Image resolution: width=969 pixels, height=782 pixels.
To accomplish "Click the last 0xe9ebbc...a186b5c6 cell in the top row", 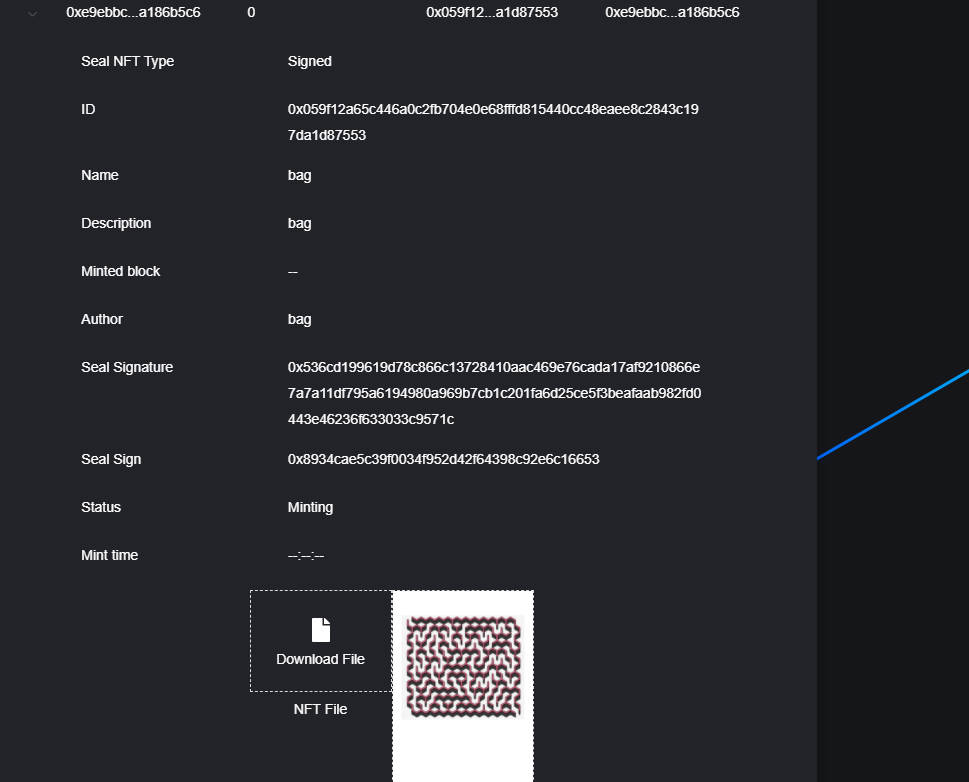I will pos(672,12).
